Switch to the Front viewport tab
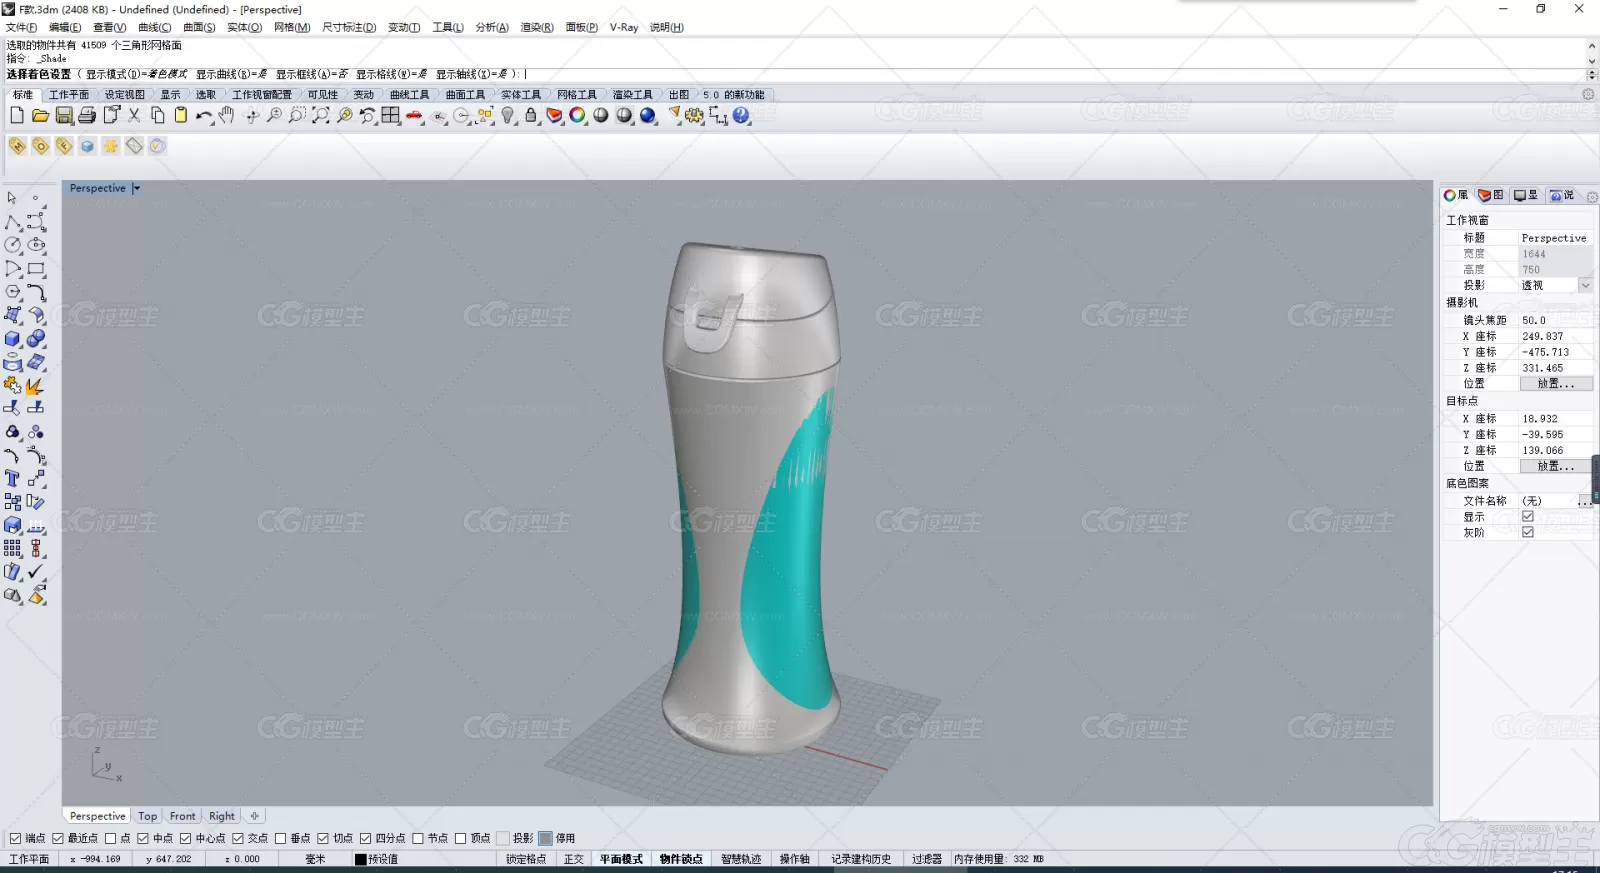Image resolution: width=1600 pixels, height=873 pixels. coord(182,816)
